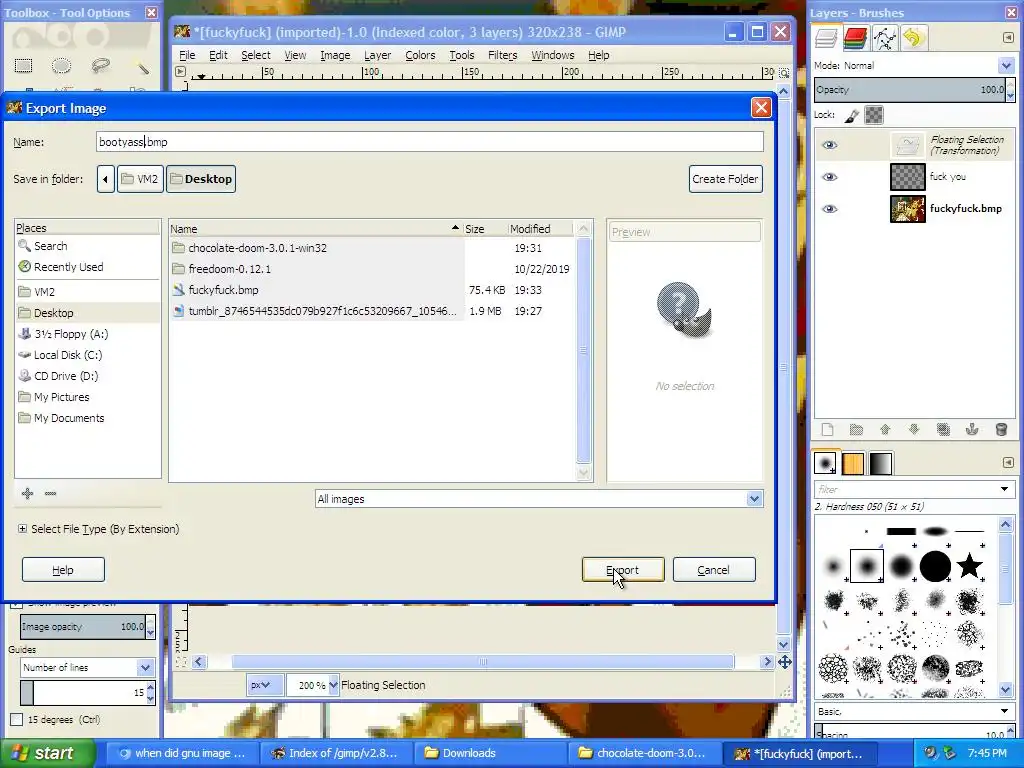The width and height of the screenshot is (1024, 768).
Task: Toggle visibility of 'fuck you' layer
Action: 829,177
